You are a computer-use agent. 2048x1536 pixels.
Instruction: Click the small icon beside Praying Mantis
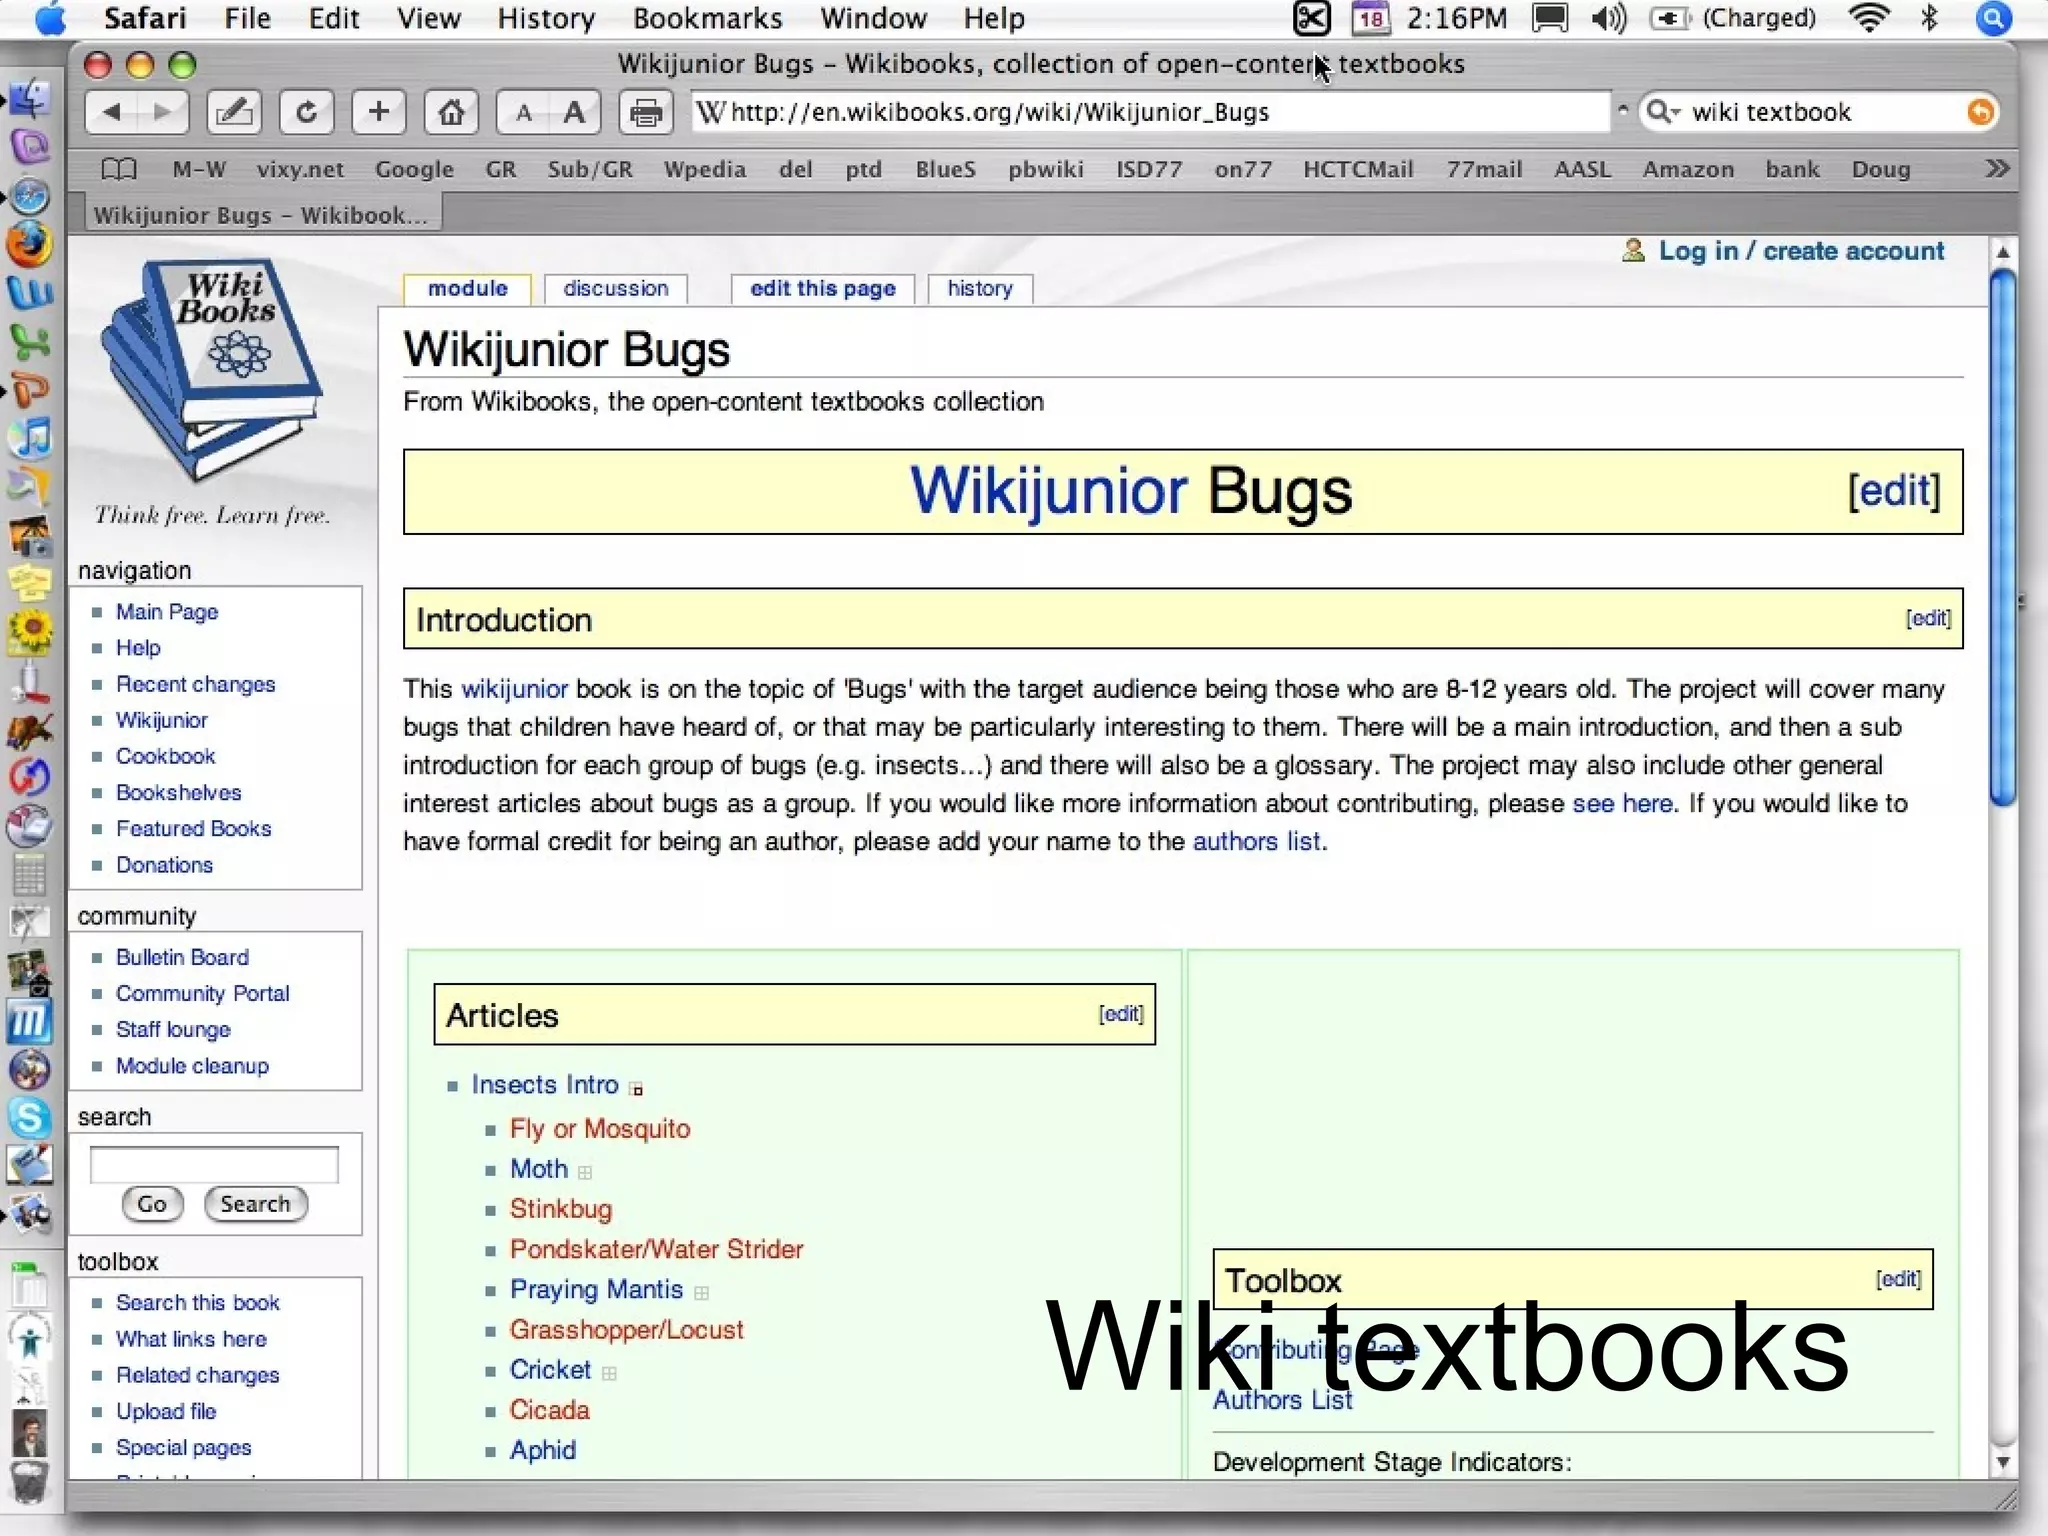(701, 1293)
